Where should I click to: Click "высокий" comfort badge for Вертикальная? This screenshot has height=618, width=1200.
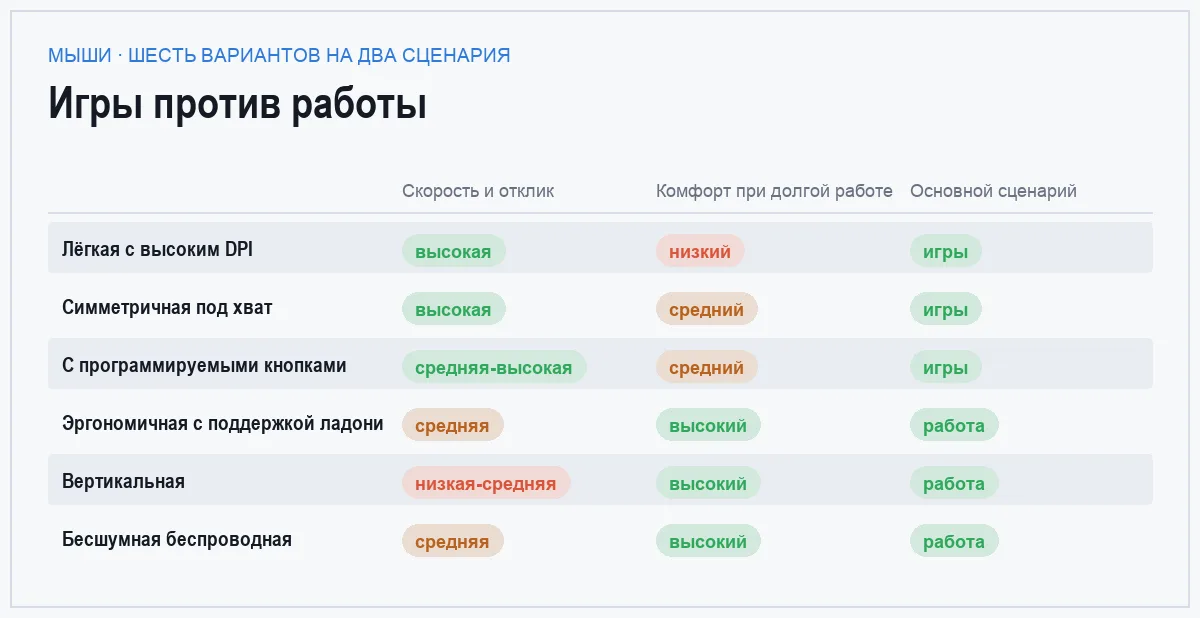click(x=708, y=483)
